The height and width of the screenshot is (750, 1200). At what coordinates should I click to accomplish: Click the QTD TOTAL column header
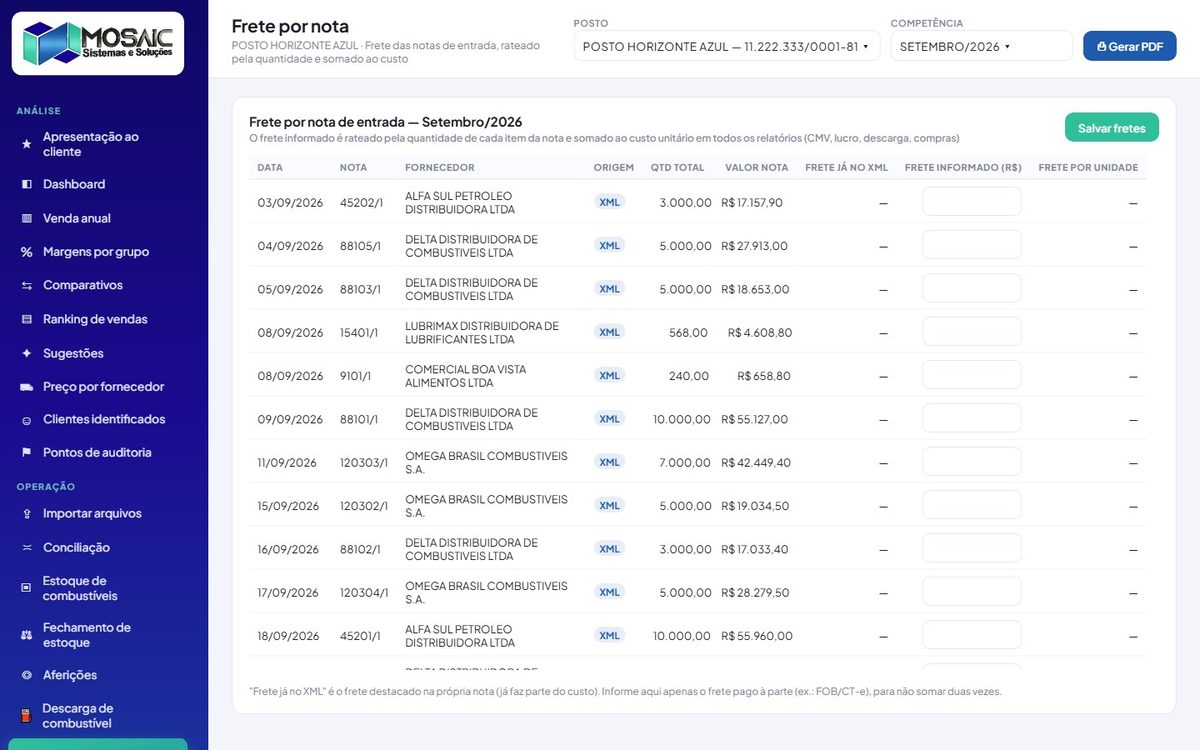pos(678,168)
